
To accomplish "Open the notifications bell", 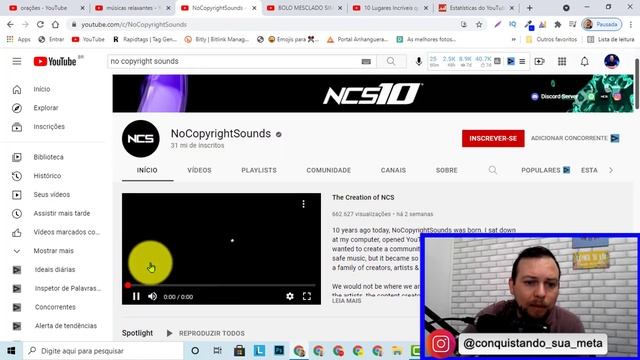I will point(584,61).
